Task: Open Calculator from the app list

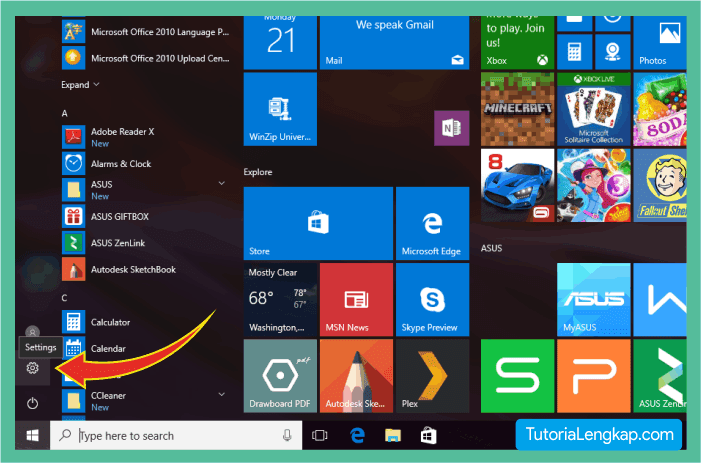Action: coord(146,322)
